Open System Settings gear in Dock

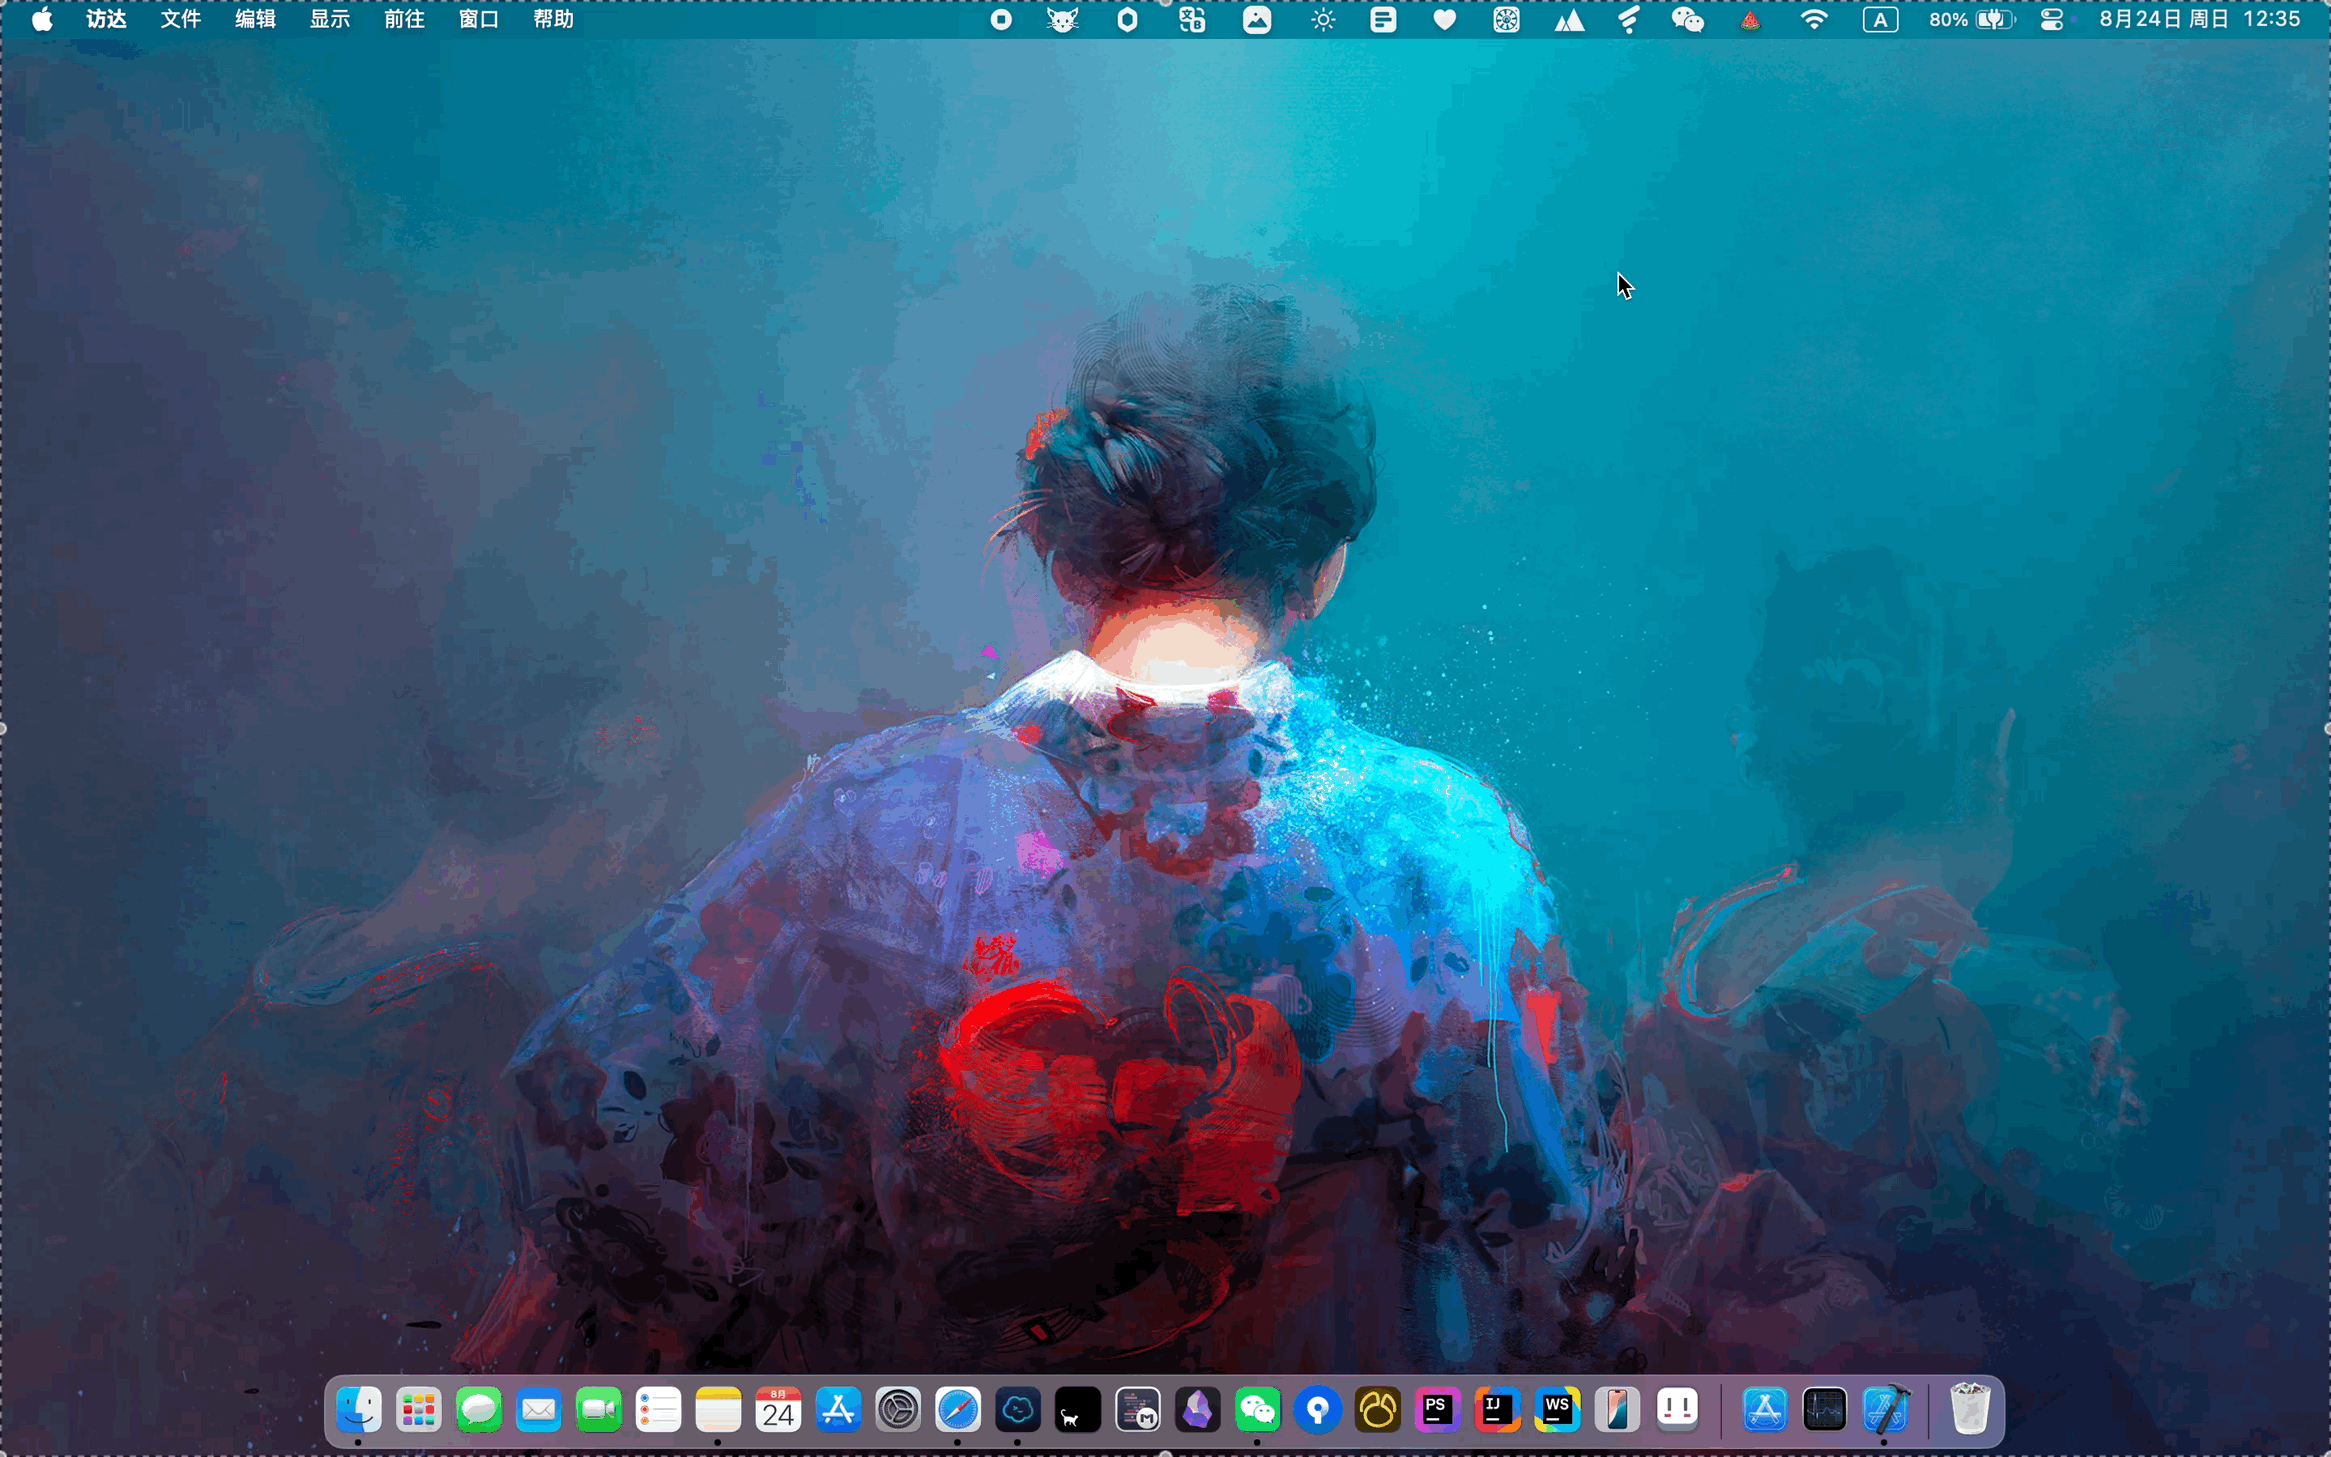pyautogui.click(x=898, y=1410)
